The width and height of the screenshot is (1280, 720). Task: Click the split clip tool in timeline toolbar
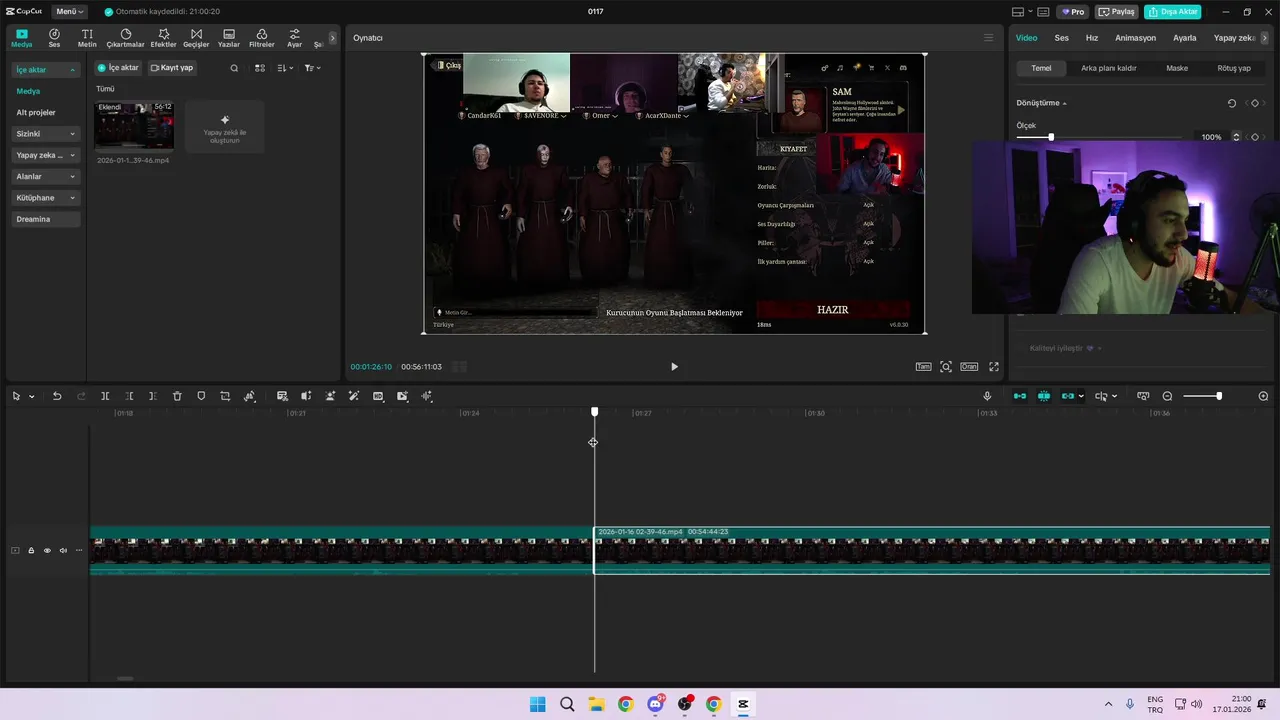pos(105,396)
